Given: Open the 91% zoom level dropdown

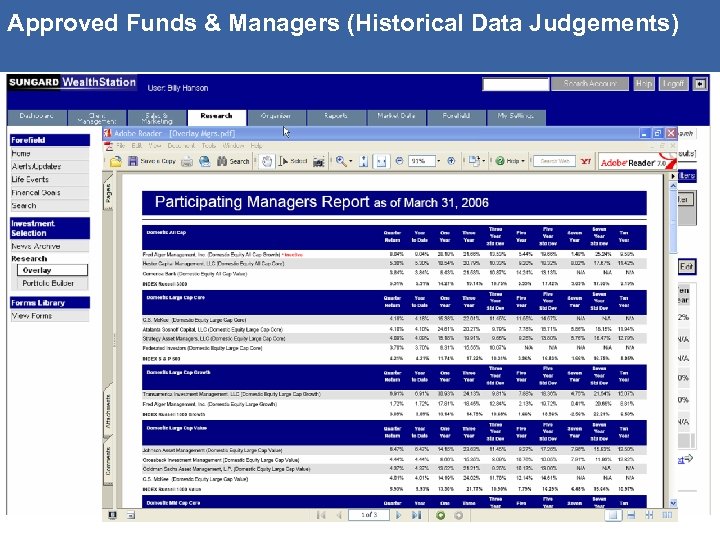Looking at the screenshot, I should tap(439, 161).
